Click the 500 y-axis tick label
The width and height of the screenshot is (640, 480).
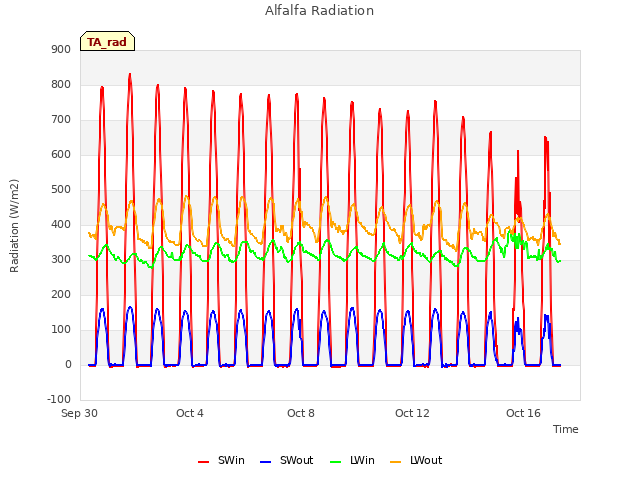(61, 189)
